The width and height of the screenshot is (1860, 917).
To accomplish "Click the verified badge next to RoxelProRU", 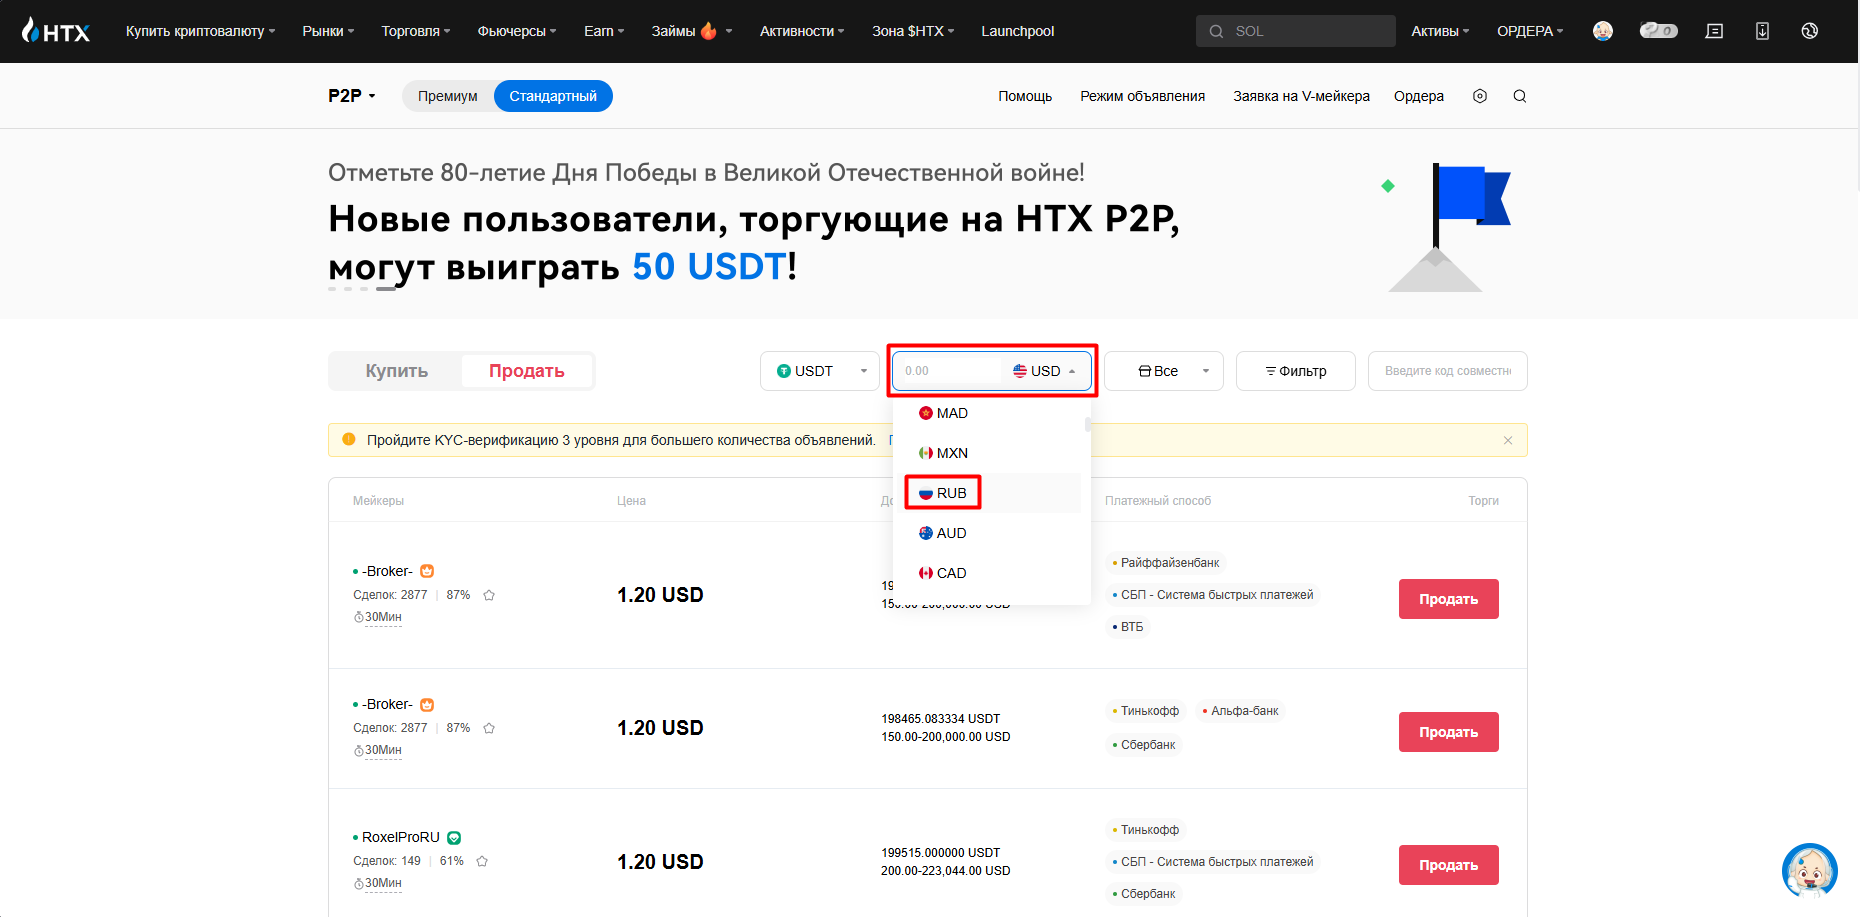I will (x=454, y=838).
